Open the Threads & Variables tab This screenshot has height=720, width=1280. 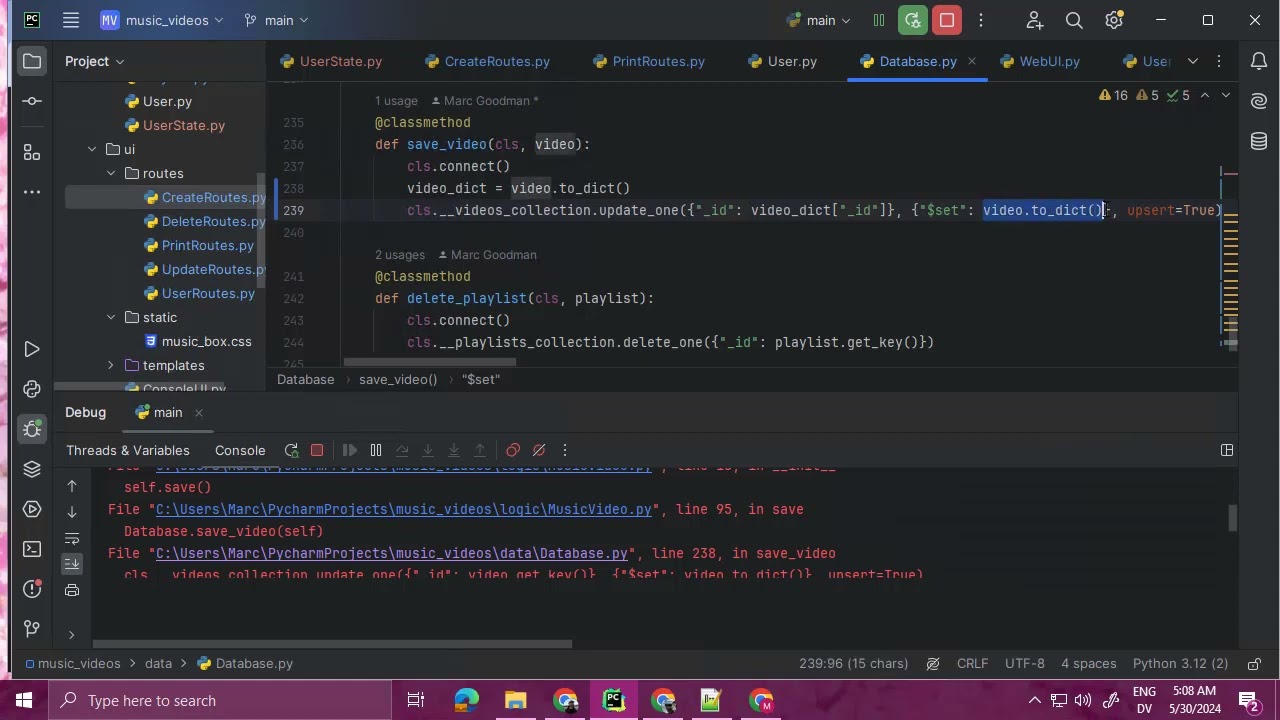[127, 450]
